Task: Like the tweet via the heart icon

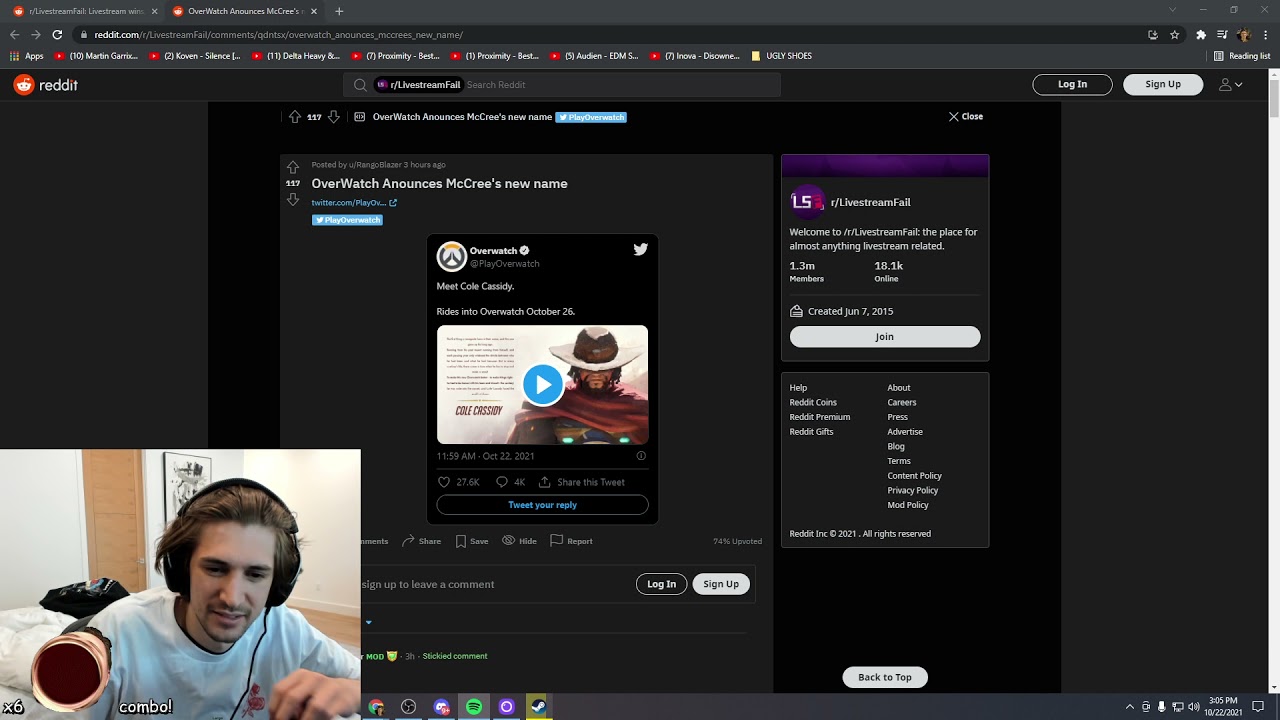Action: click(x=444, y=482)
